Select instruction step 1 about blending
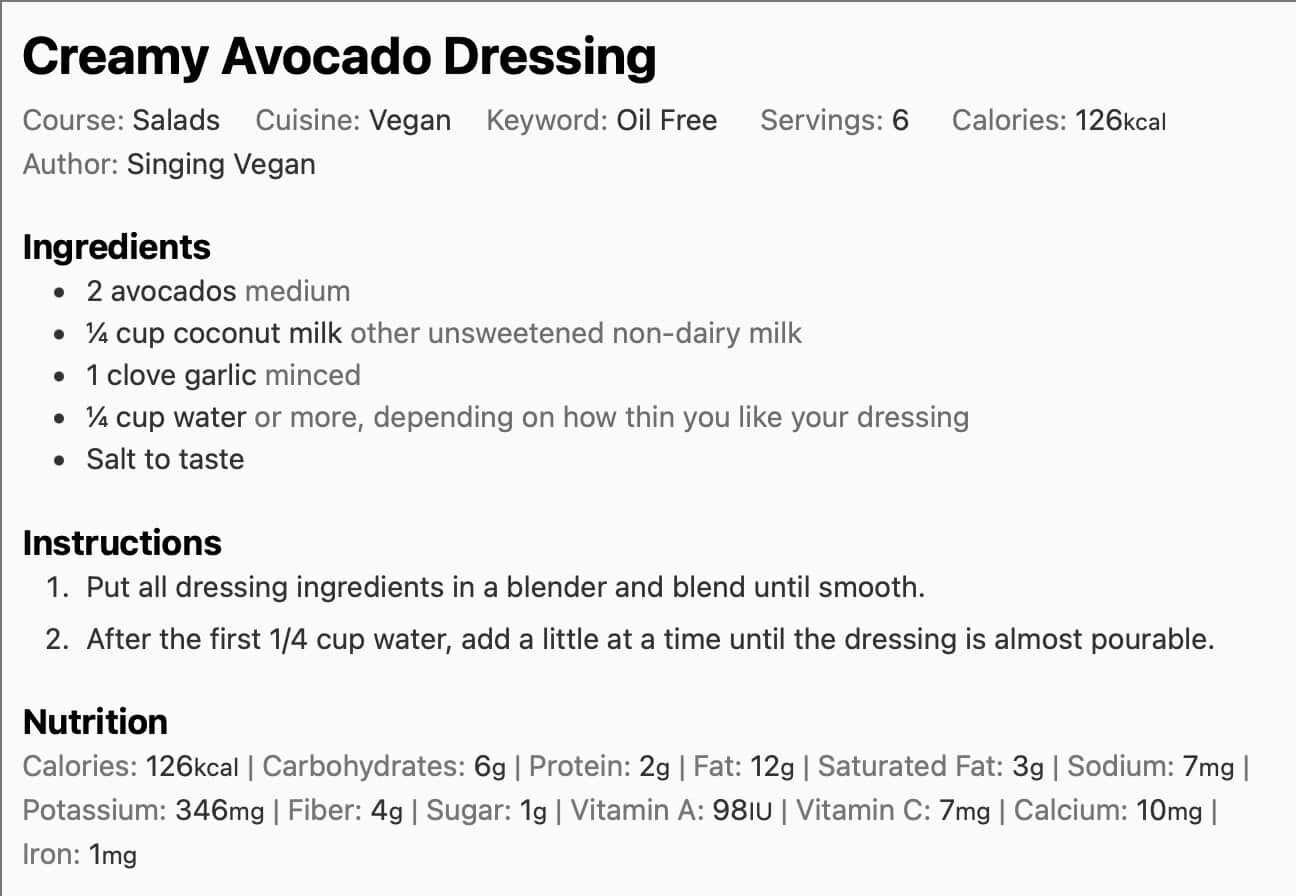The height and width of the screenshot is (896, 1296). coord(505,587)
